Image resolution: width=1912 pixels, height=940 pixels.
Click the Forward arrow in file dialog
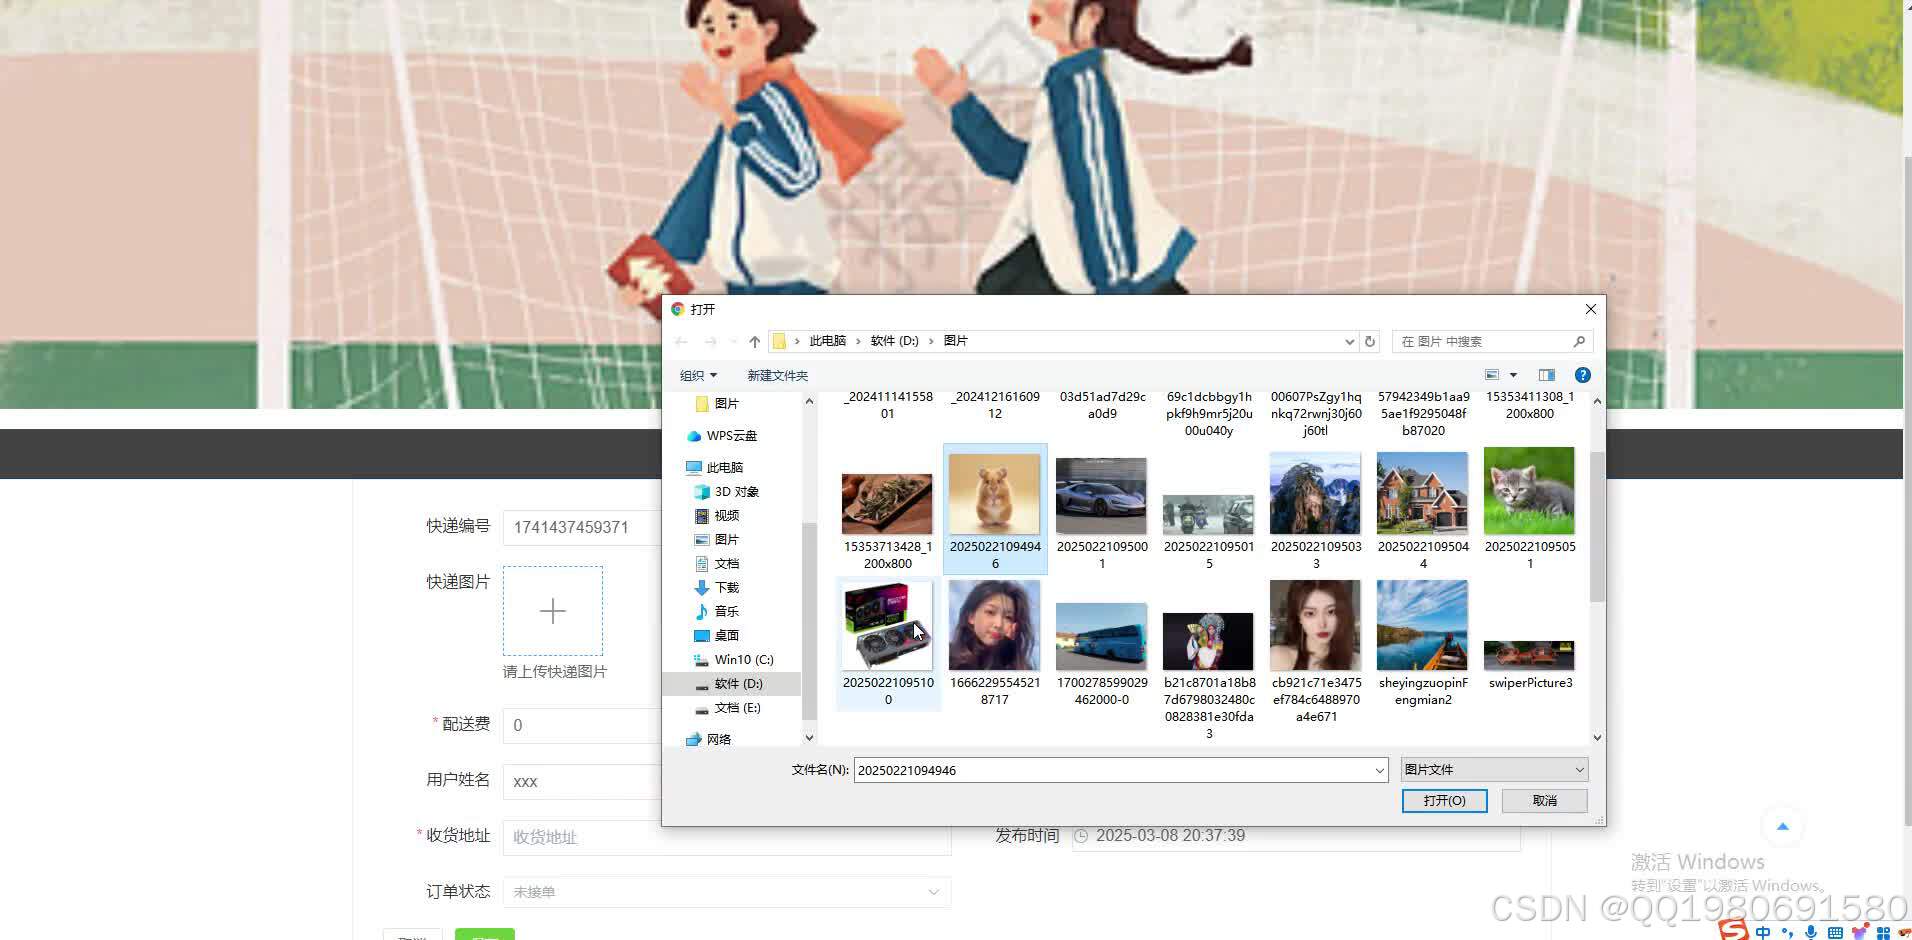(x=710, y=342)
